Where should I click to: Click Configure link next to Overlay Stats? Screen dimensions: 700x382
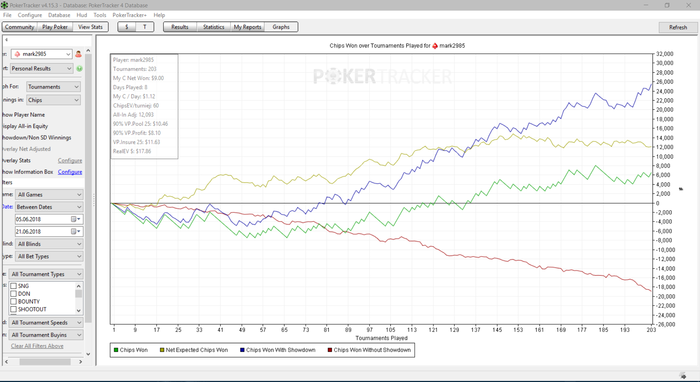point(70,160)
